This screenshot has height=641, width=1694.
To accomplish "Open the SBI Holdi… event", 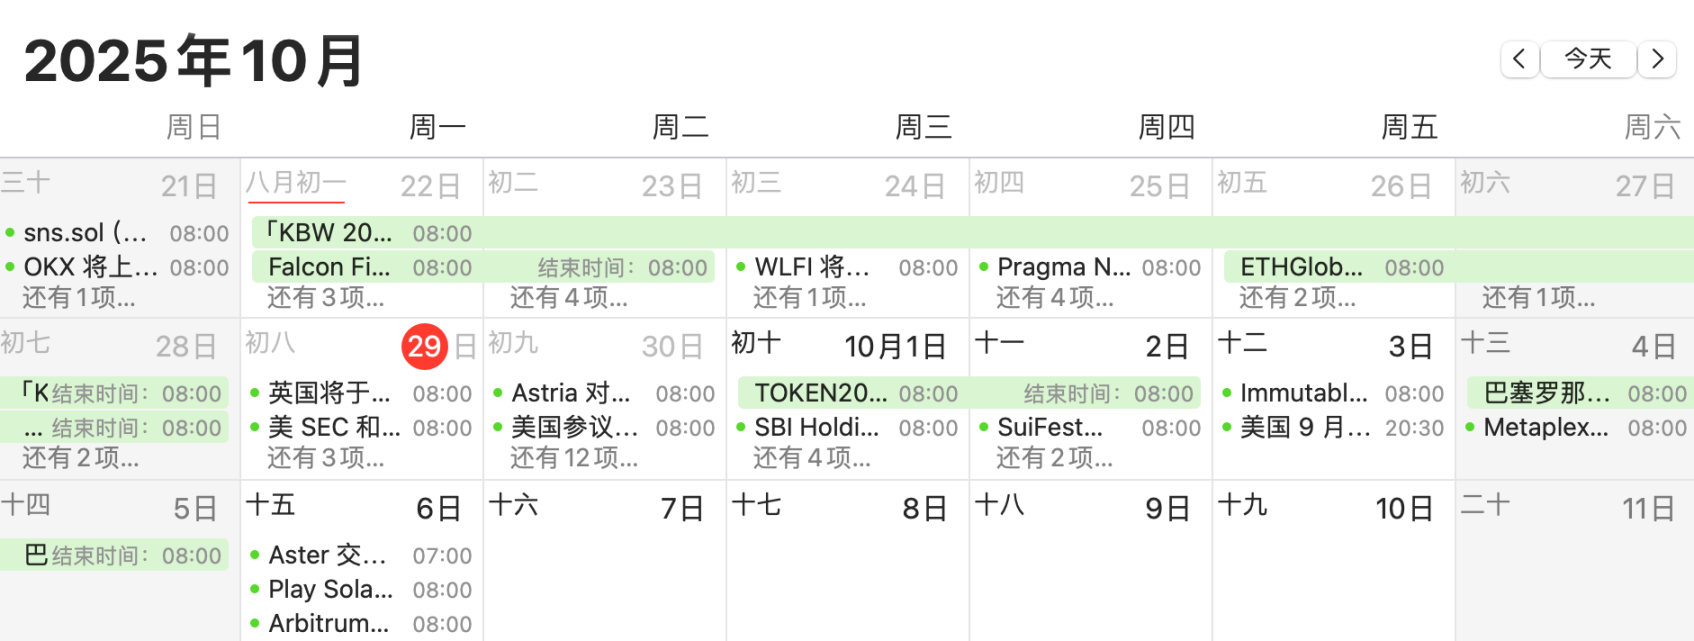I will [x=847, y=427].
